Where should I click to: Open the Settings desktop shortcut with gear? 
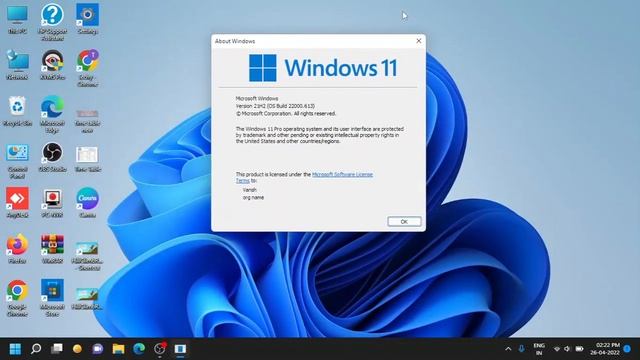click(x=87, y=19)
